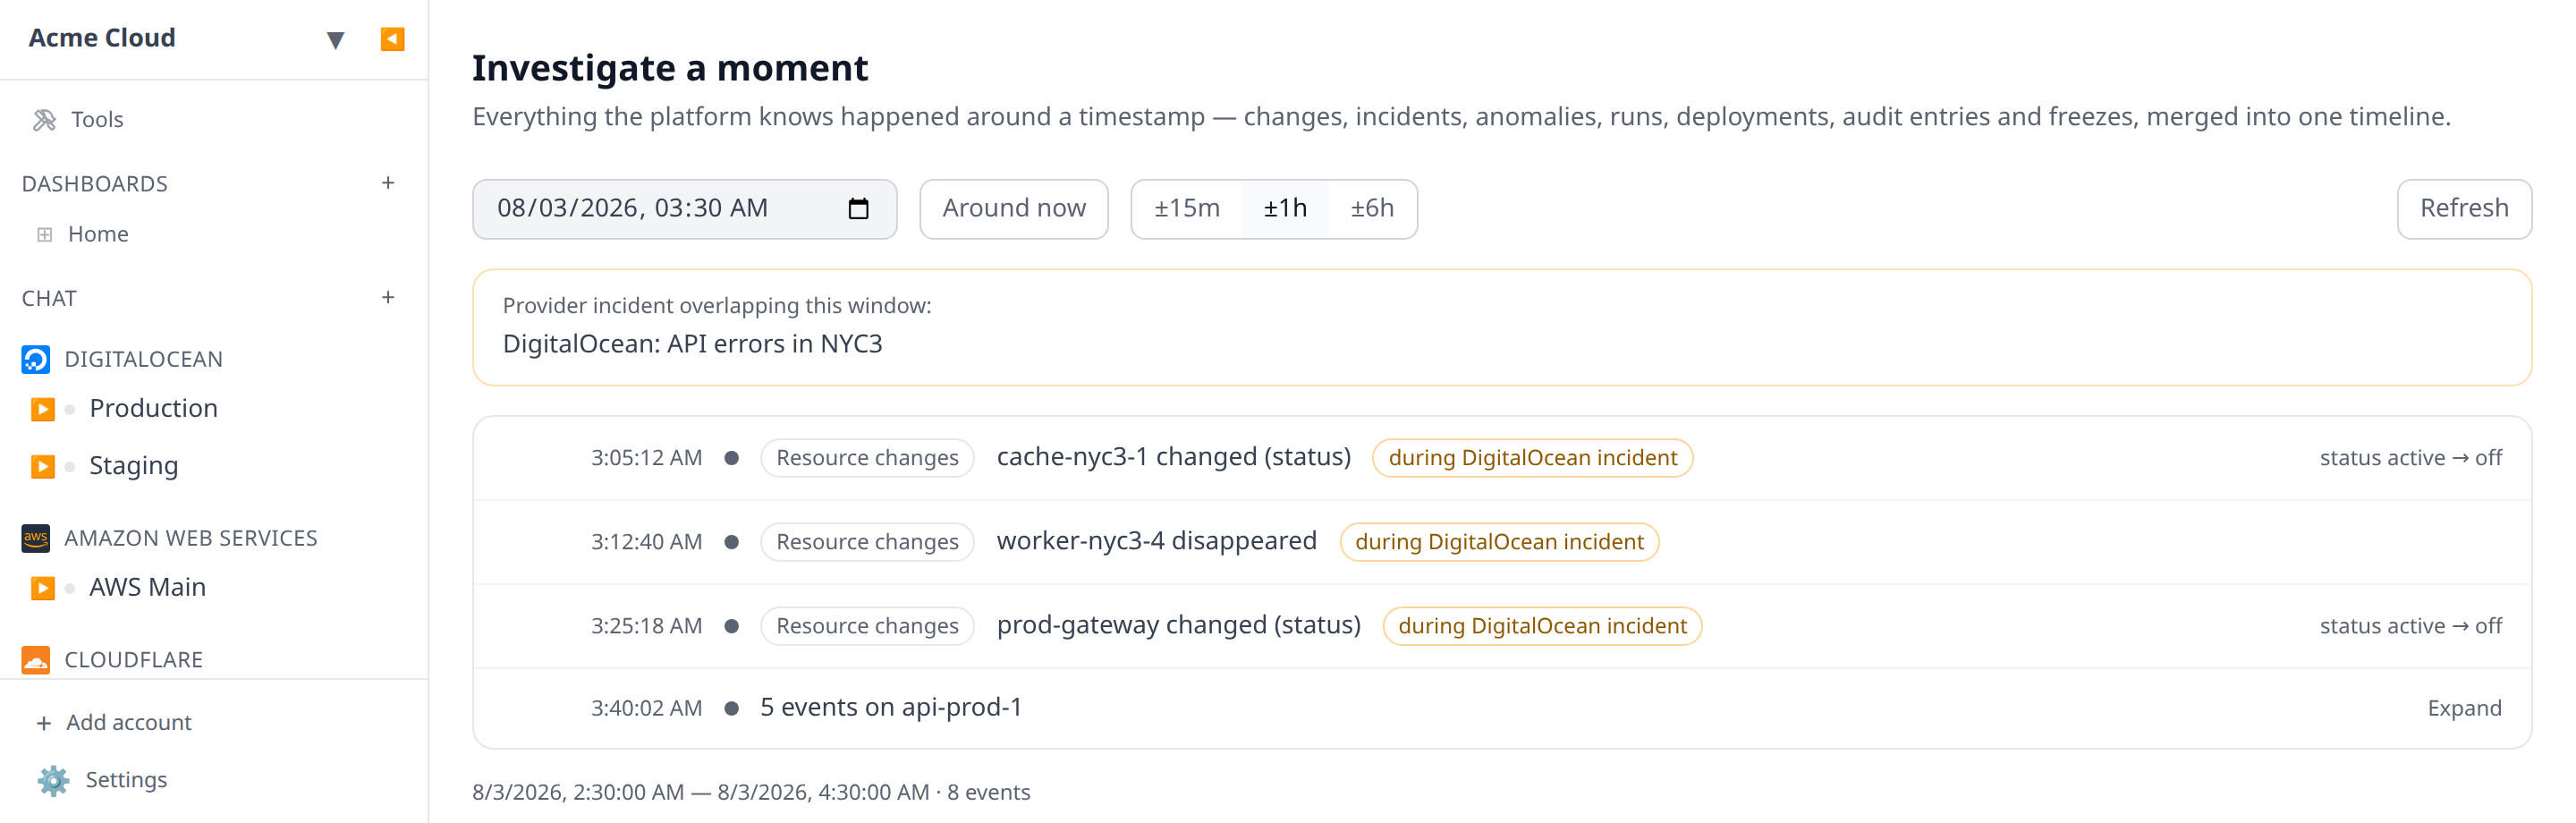The height and width of the screenshot is (823, 2576).
Task: Collapse sidebar with orange arrow icon
Action: point(392,39)
